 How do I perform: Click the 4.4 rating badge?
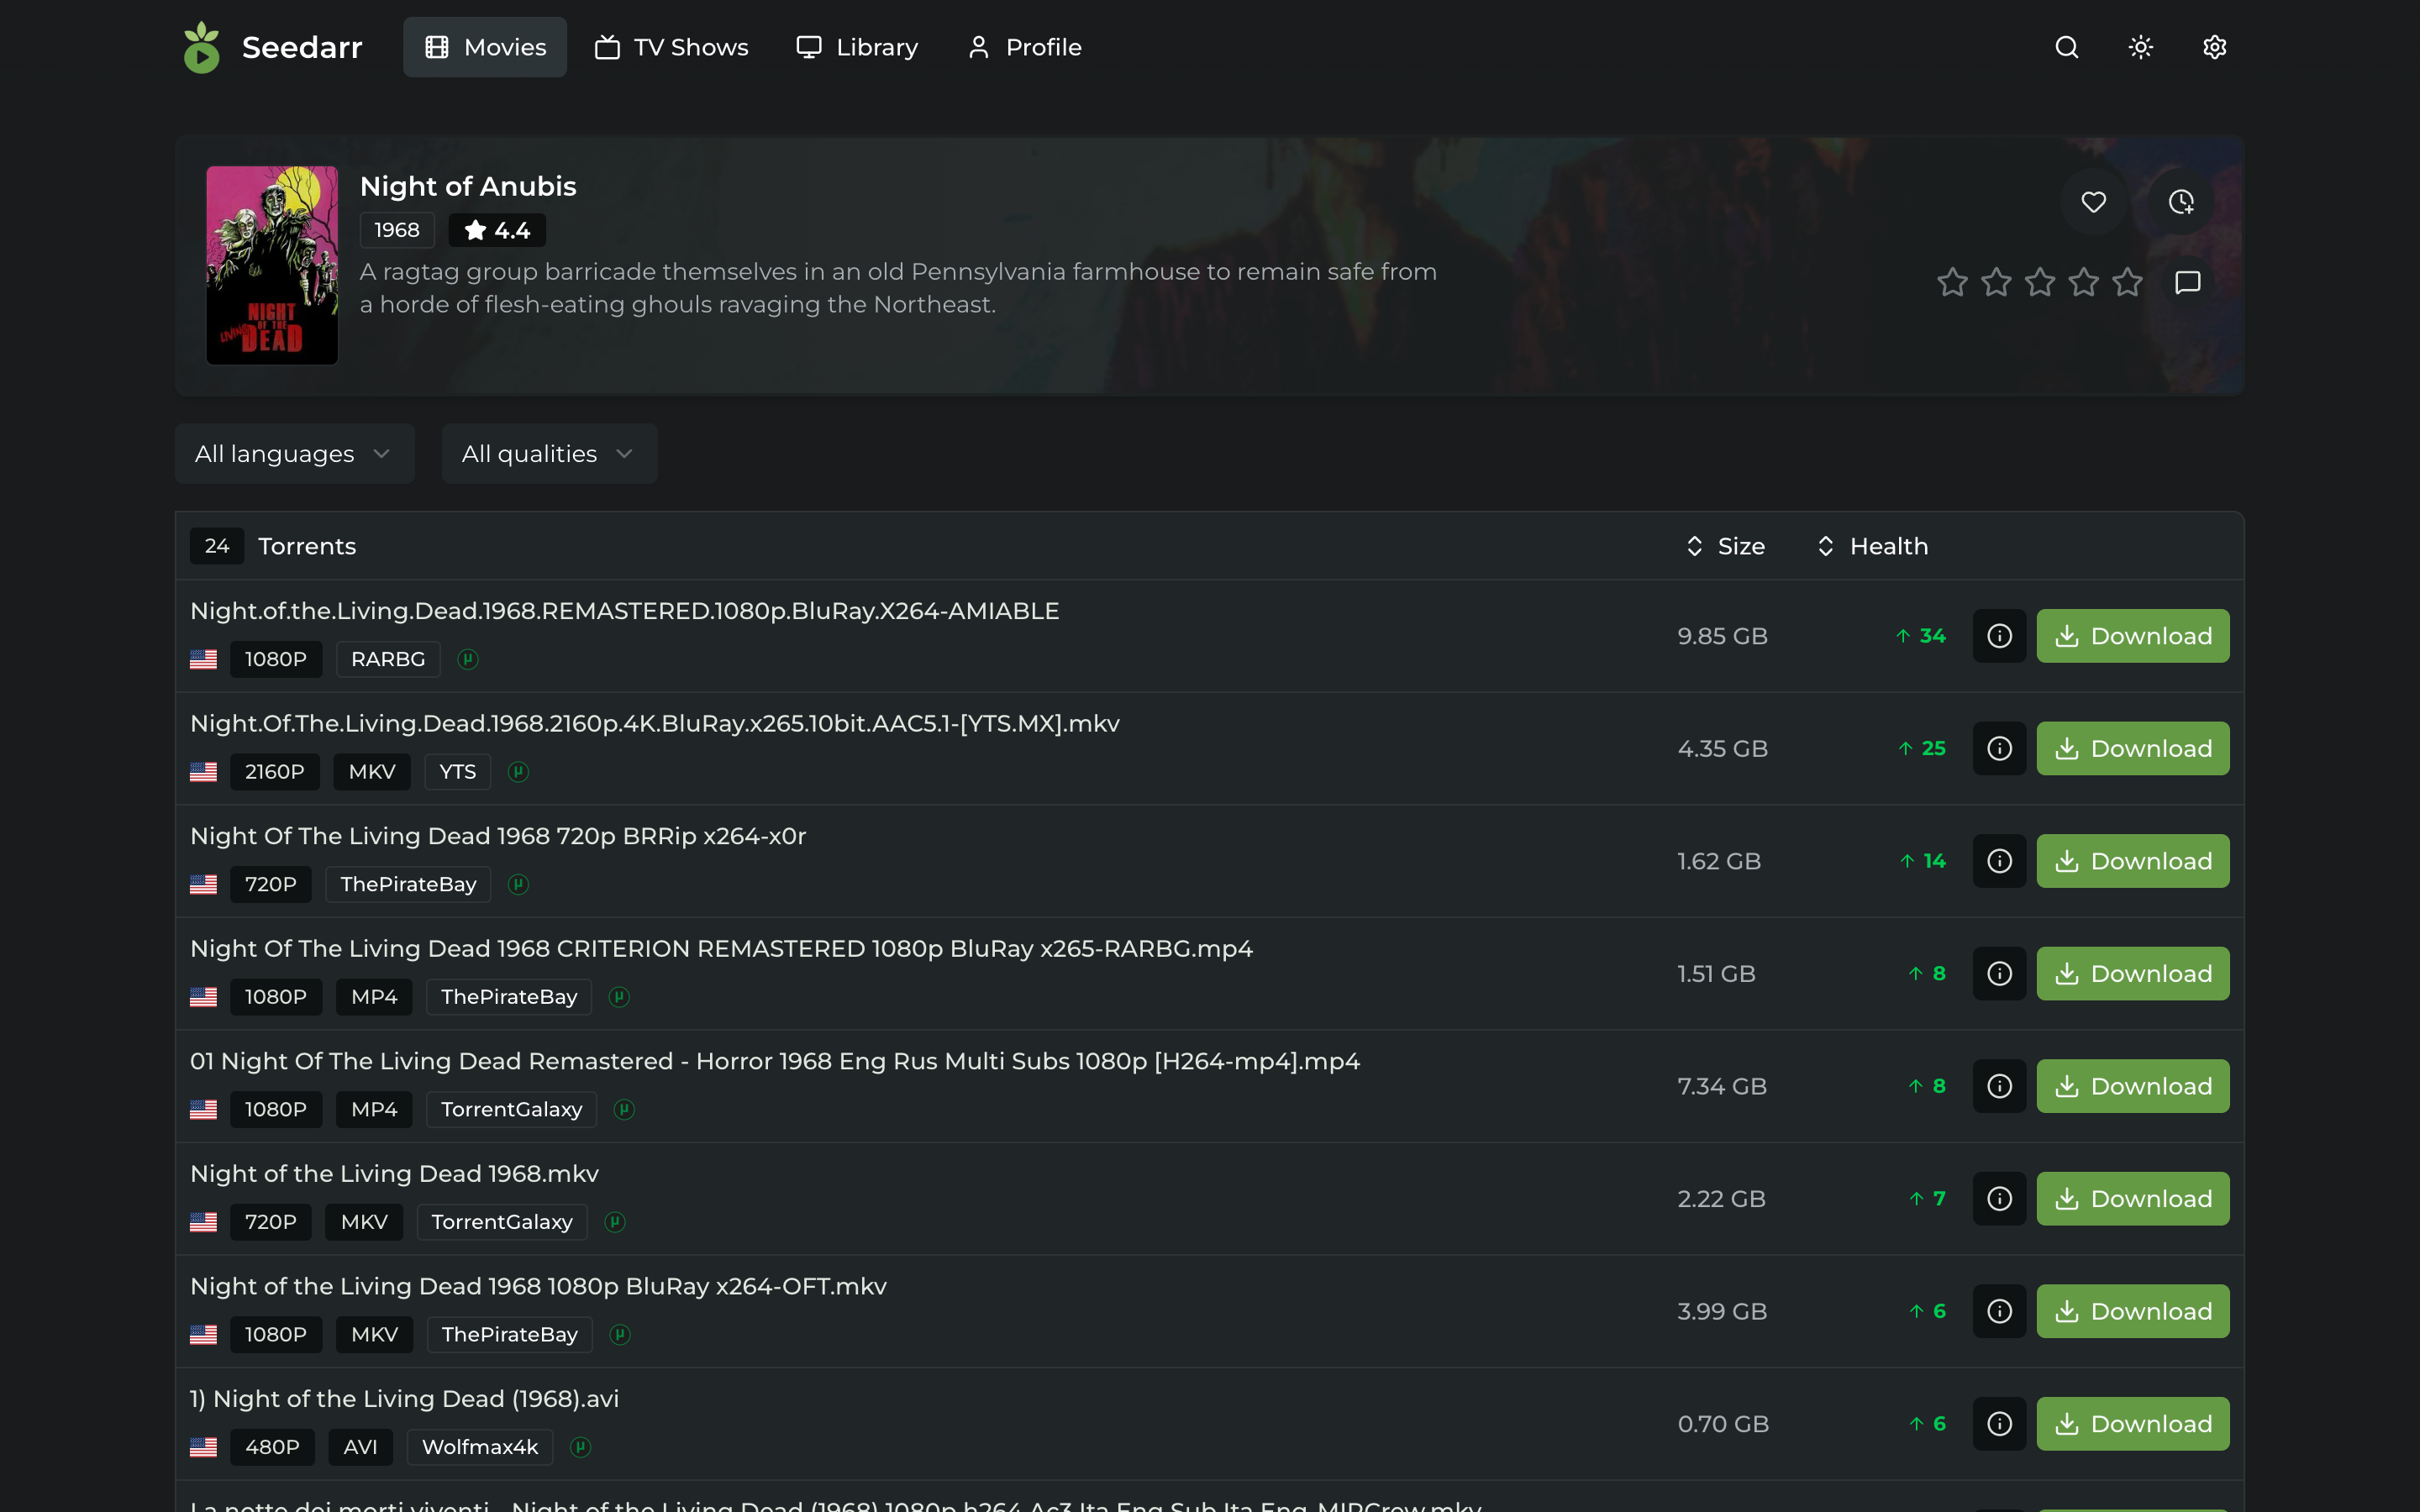click(497, 230)
